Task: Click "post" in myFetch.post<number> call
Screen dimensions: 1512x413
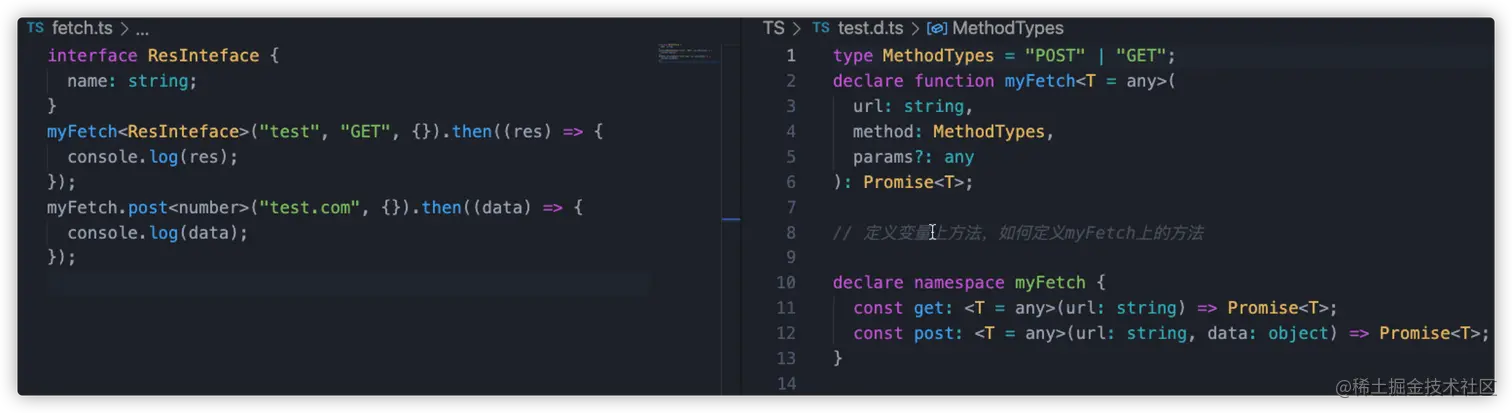Action: 148,208
